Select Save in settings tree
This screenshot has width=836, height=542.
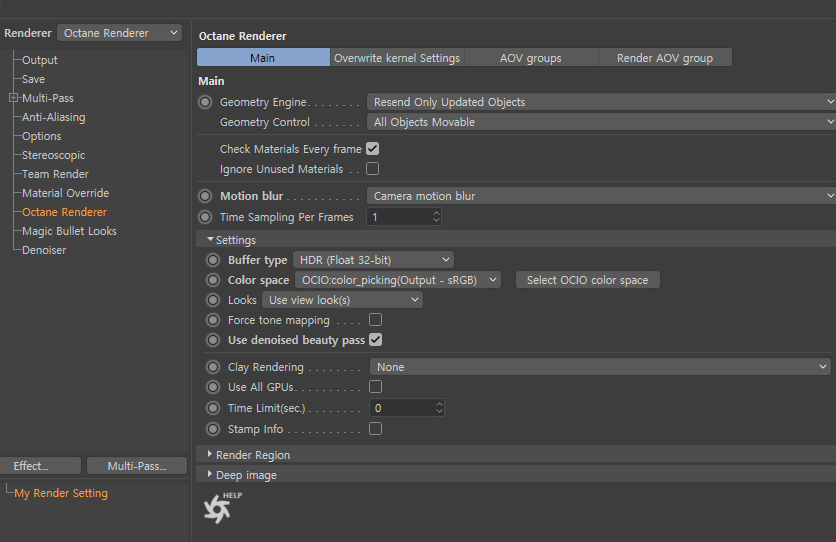point(33,79)
